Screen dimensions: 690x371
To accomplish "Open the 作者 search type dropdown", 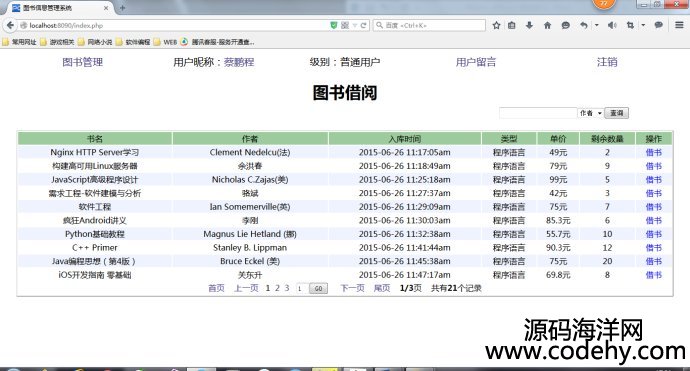I will point(591,113).
